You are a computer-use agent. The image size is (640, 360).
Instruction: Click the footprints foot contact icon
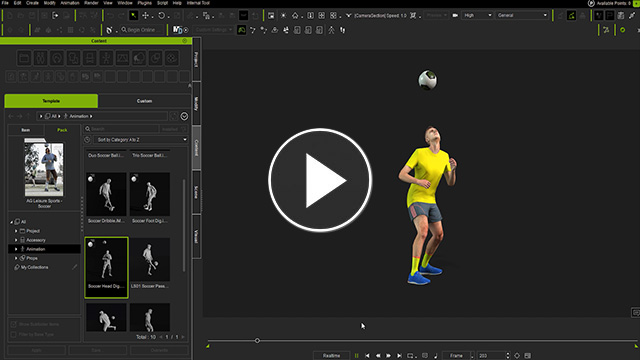click(x=342, y=30)
